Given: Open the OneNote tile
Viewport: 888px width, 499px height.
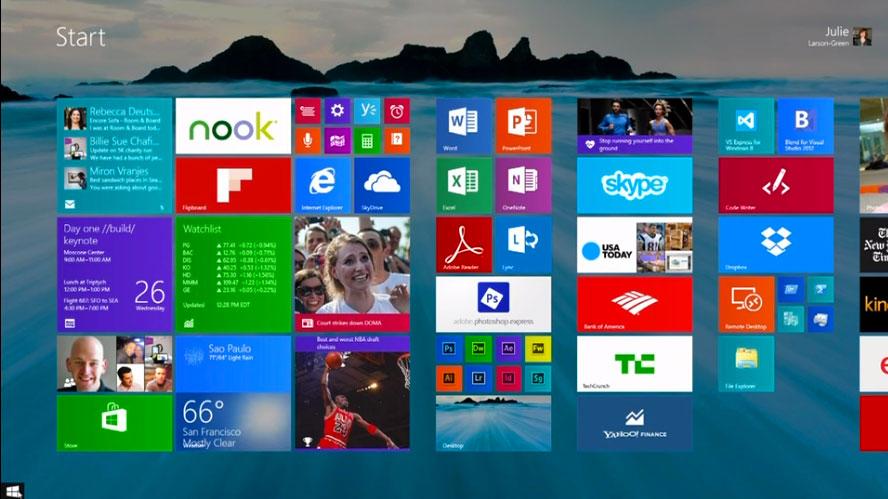Looking at the screenshot, I should click(x=523, y=185).
